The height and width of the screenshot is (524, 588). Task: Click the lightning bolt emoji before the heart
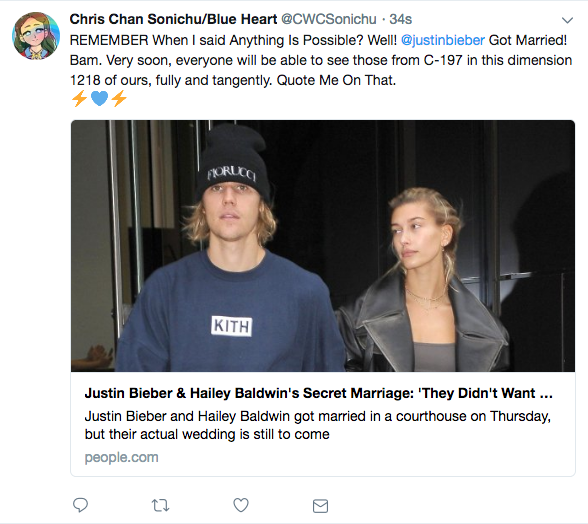pyautogui.click(x=80, y=99)
